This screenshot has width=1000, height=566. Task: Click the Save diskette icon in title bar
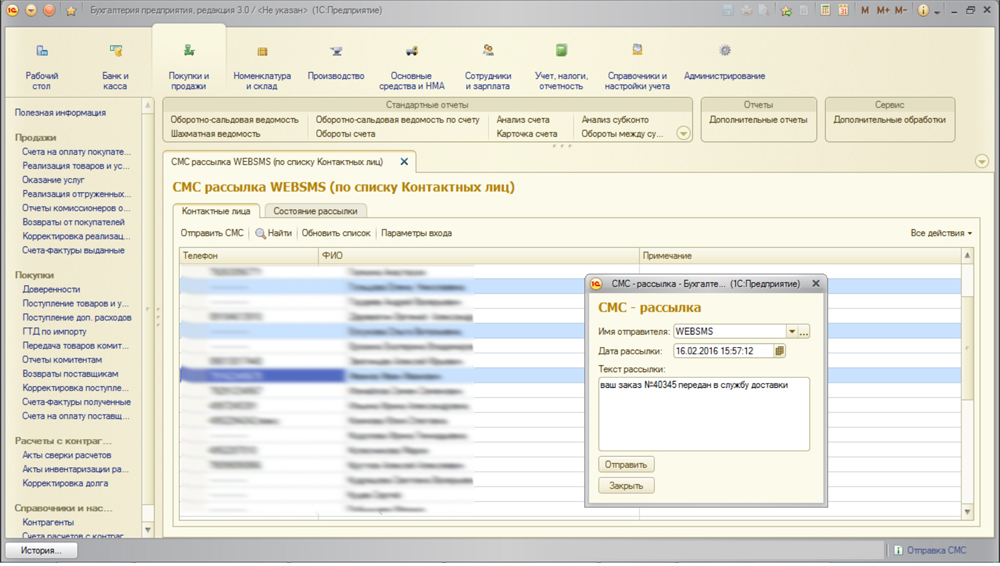tap(728, 10)
